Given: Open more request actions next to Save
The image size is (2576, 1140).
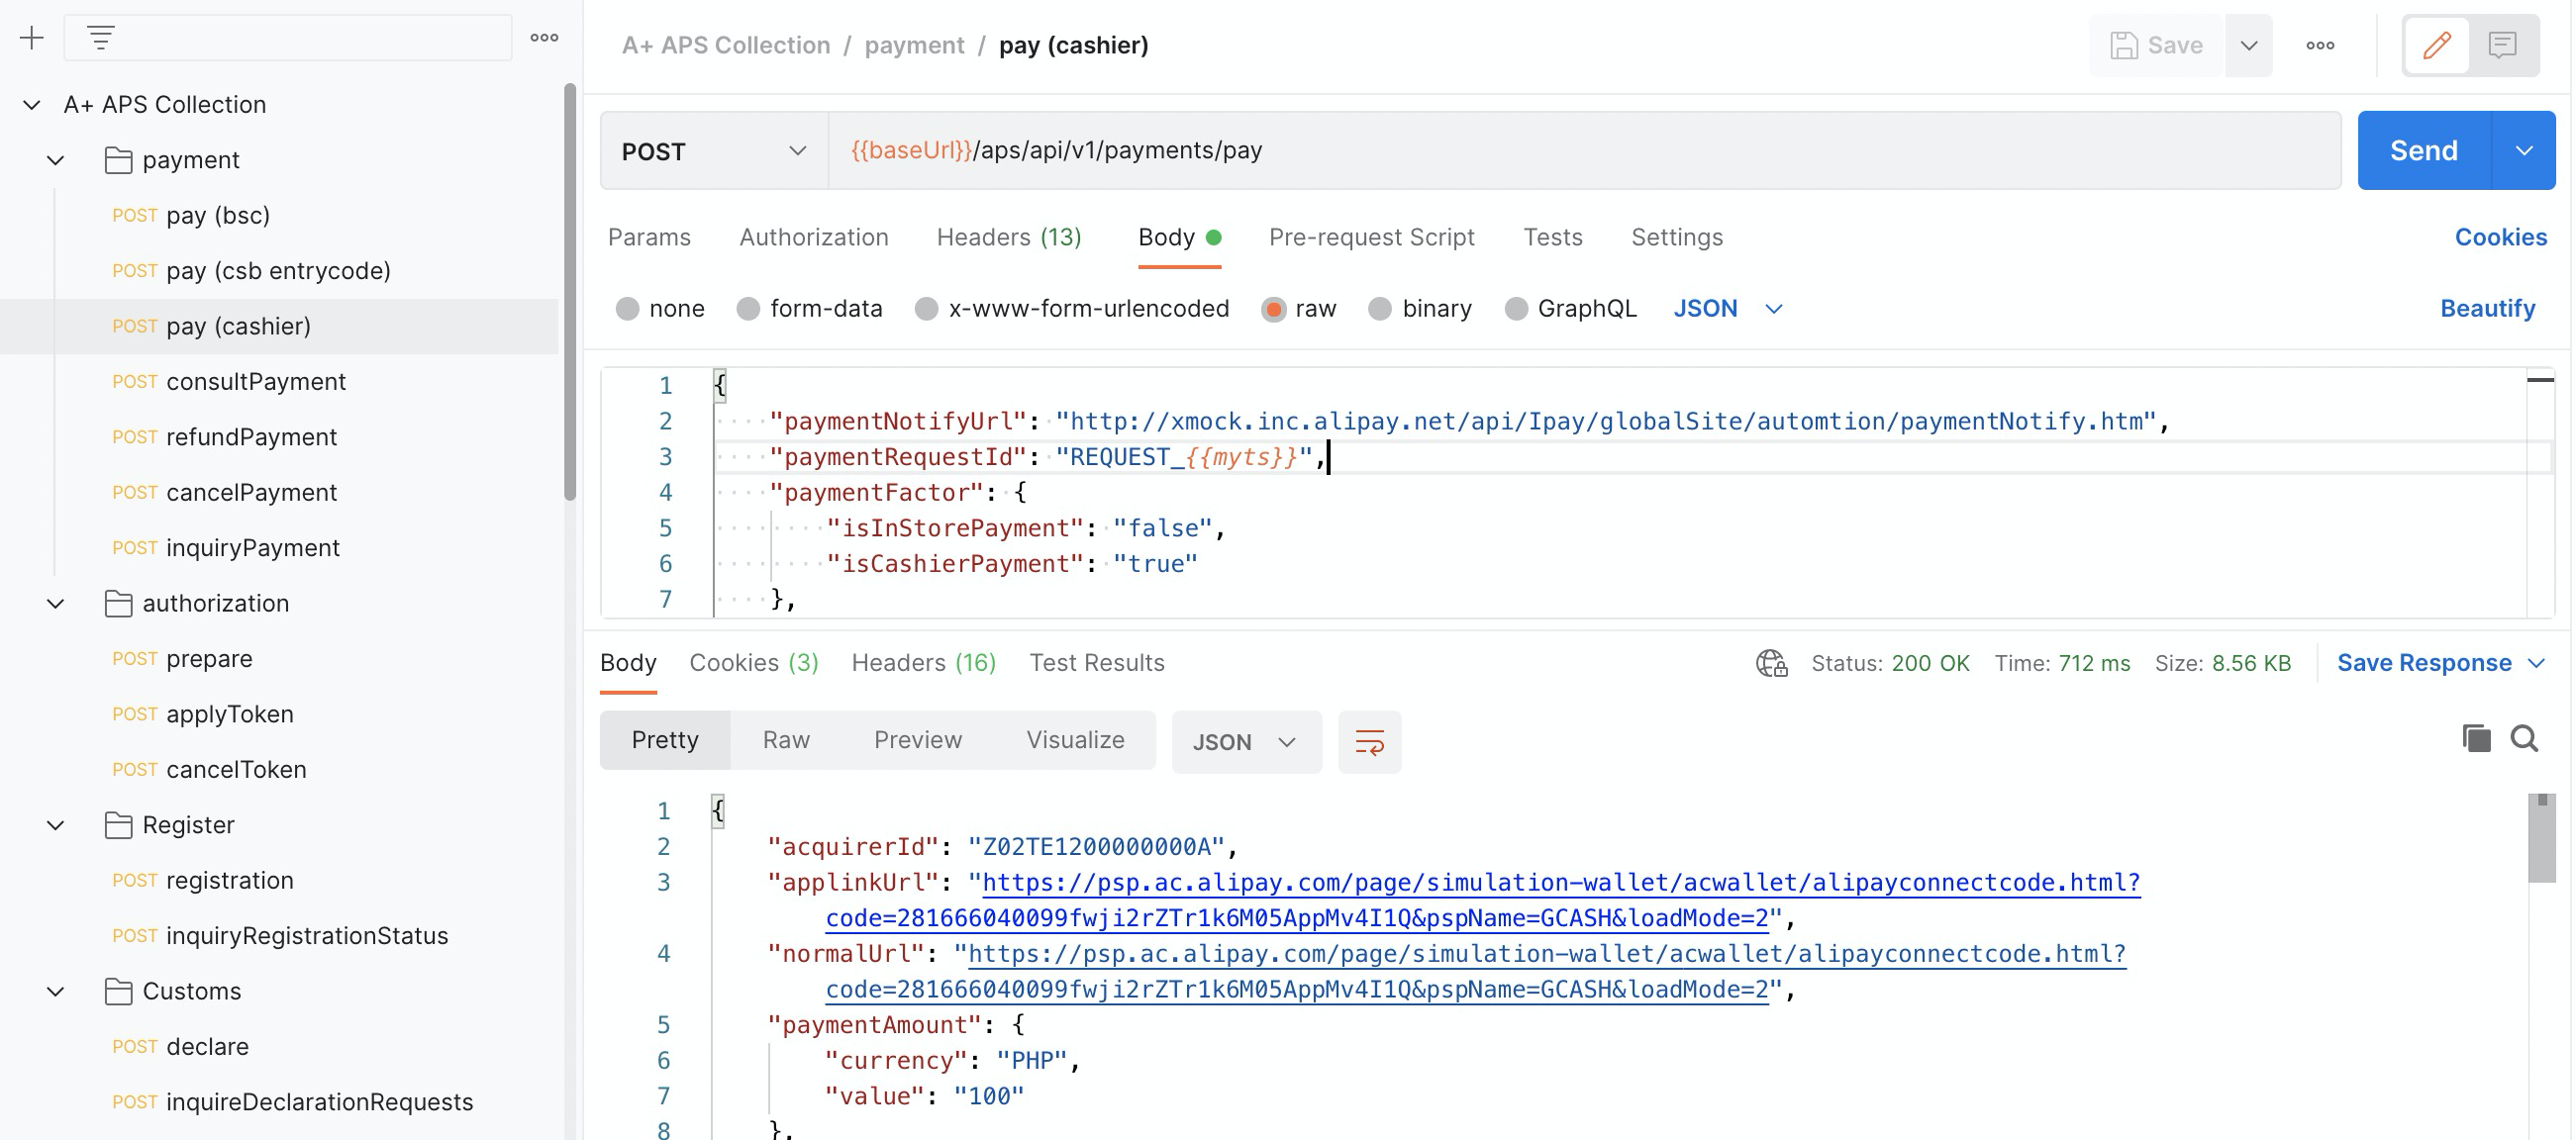Looking at the screenshot, I should (x=2321, y=45).
